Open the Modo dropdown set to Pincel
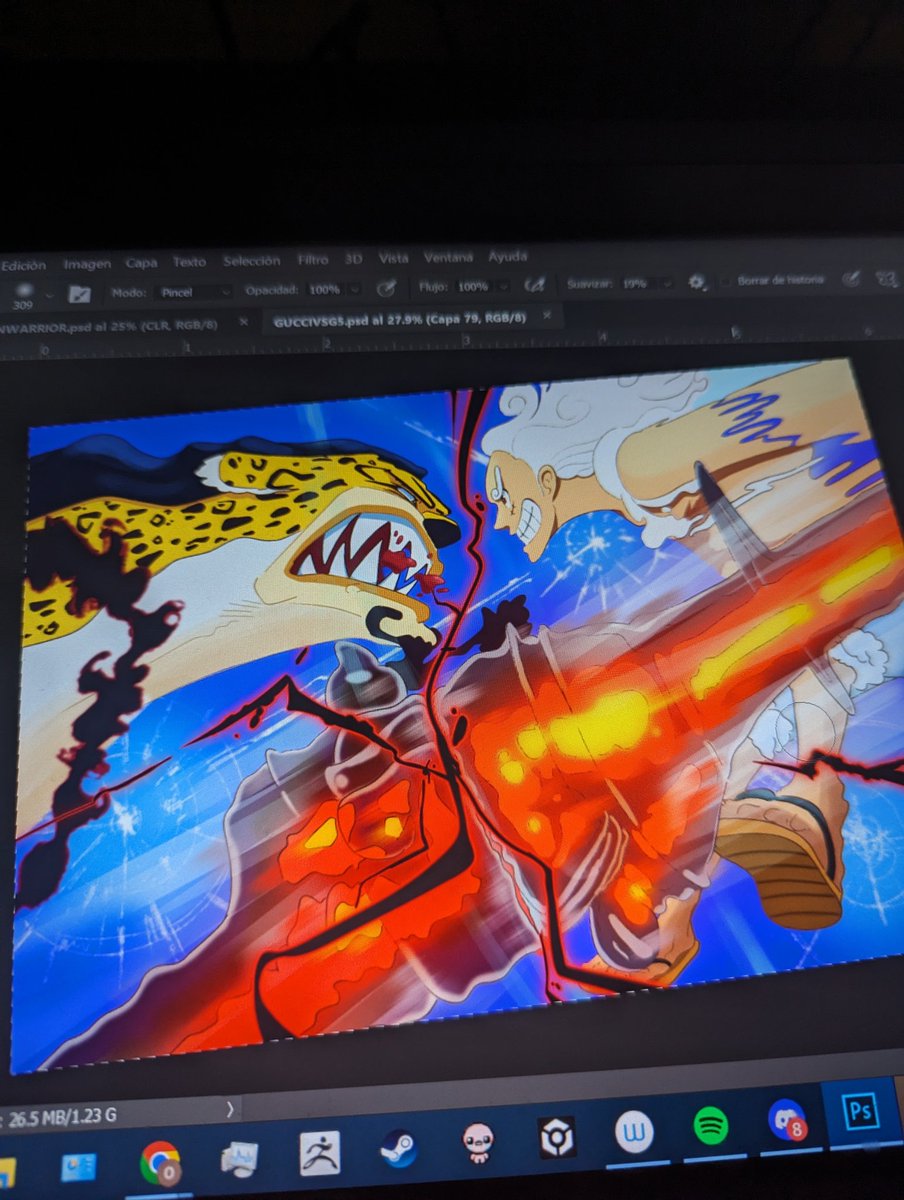904x1200 pixels. point(190,291)
